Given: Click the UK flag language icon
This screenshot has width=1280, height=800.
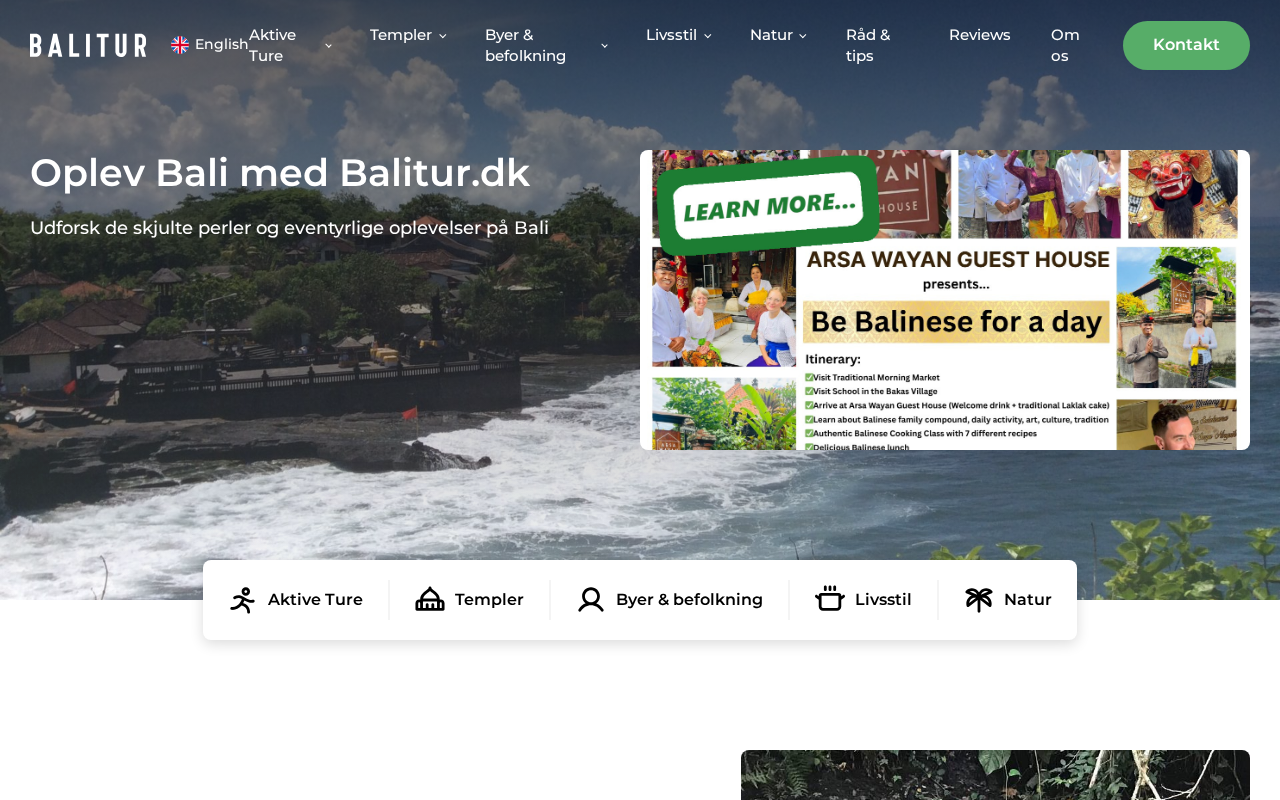Looking at the screenshot, I should click(180, 45).
